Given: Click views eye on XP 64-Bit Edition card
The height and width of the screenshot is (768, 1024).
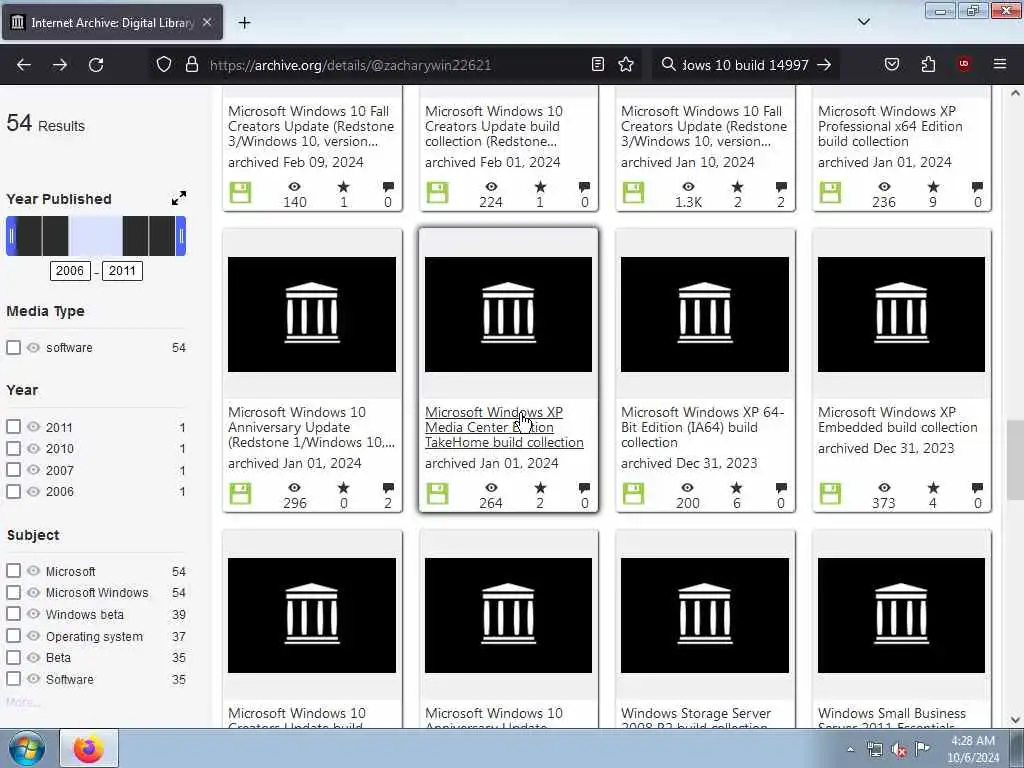Looking at the screenshot, I should pyautogui.click(x=688, y=488).
